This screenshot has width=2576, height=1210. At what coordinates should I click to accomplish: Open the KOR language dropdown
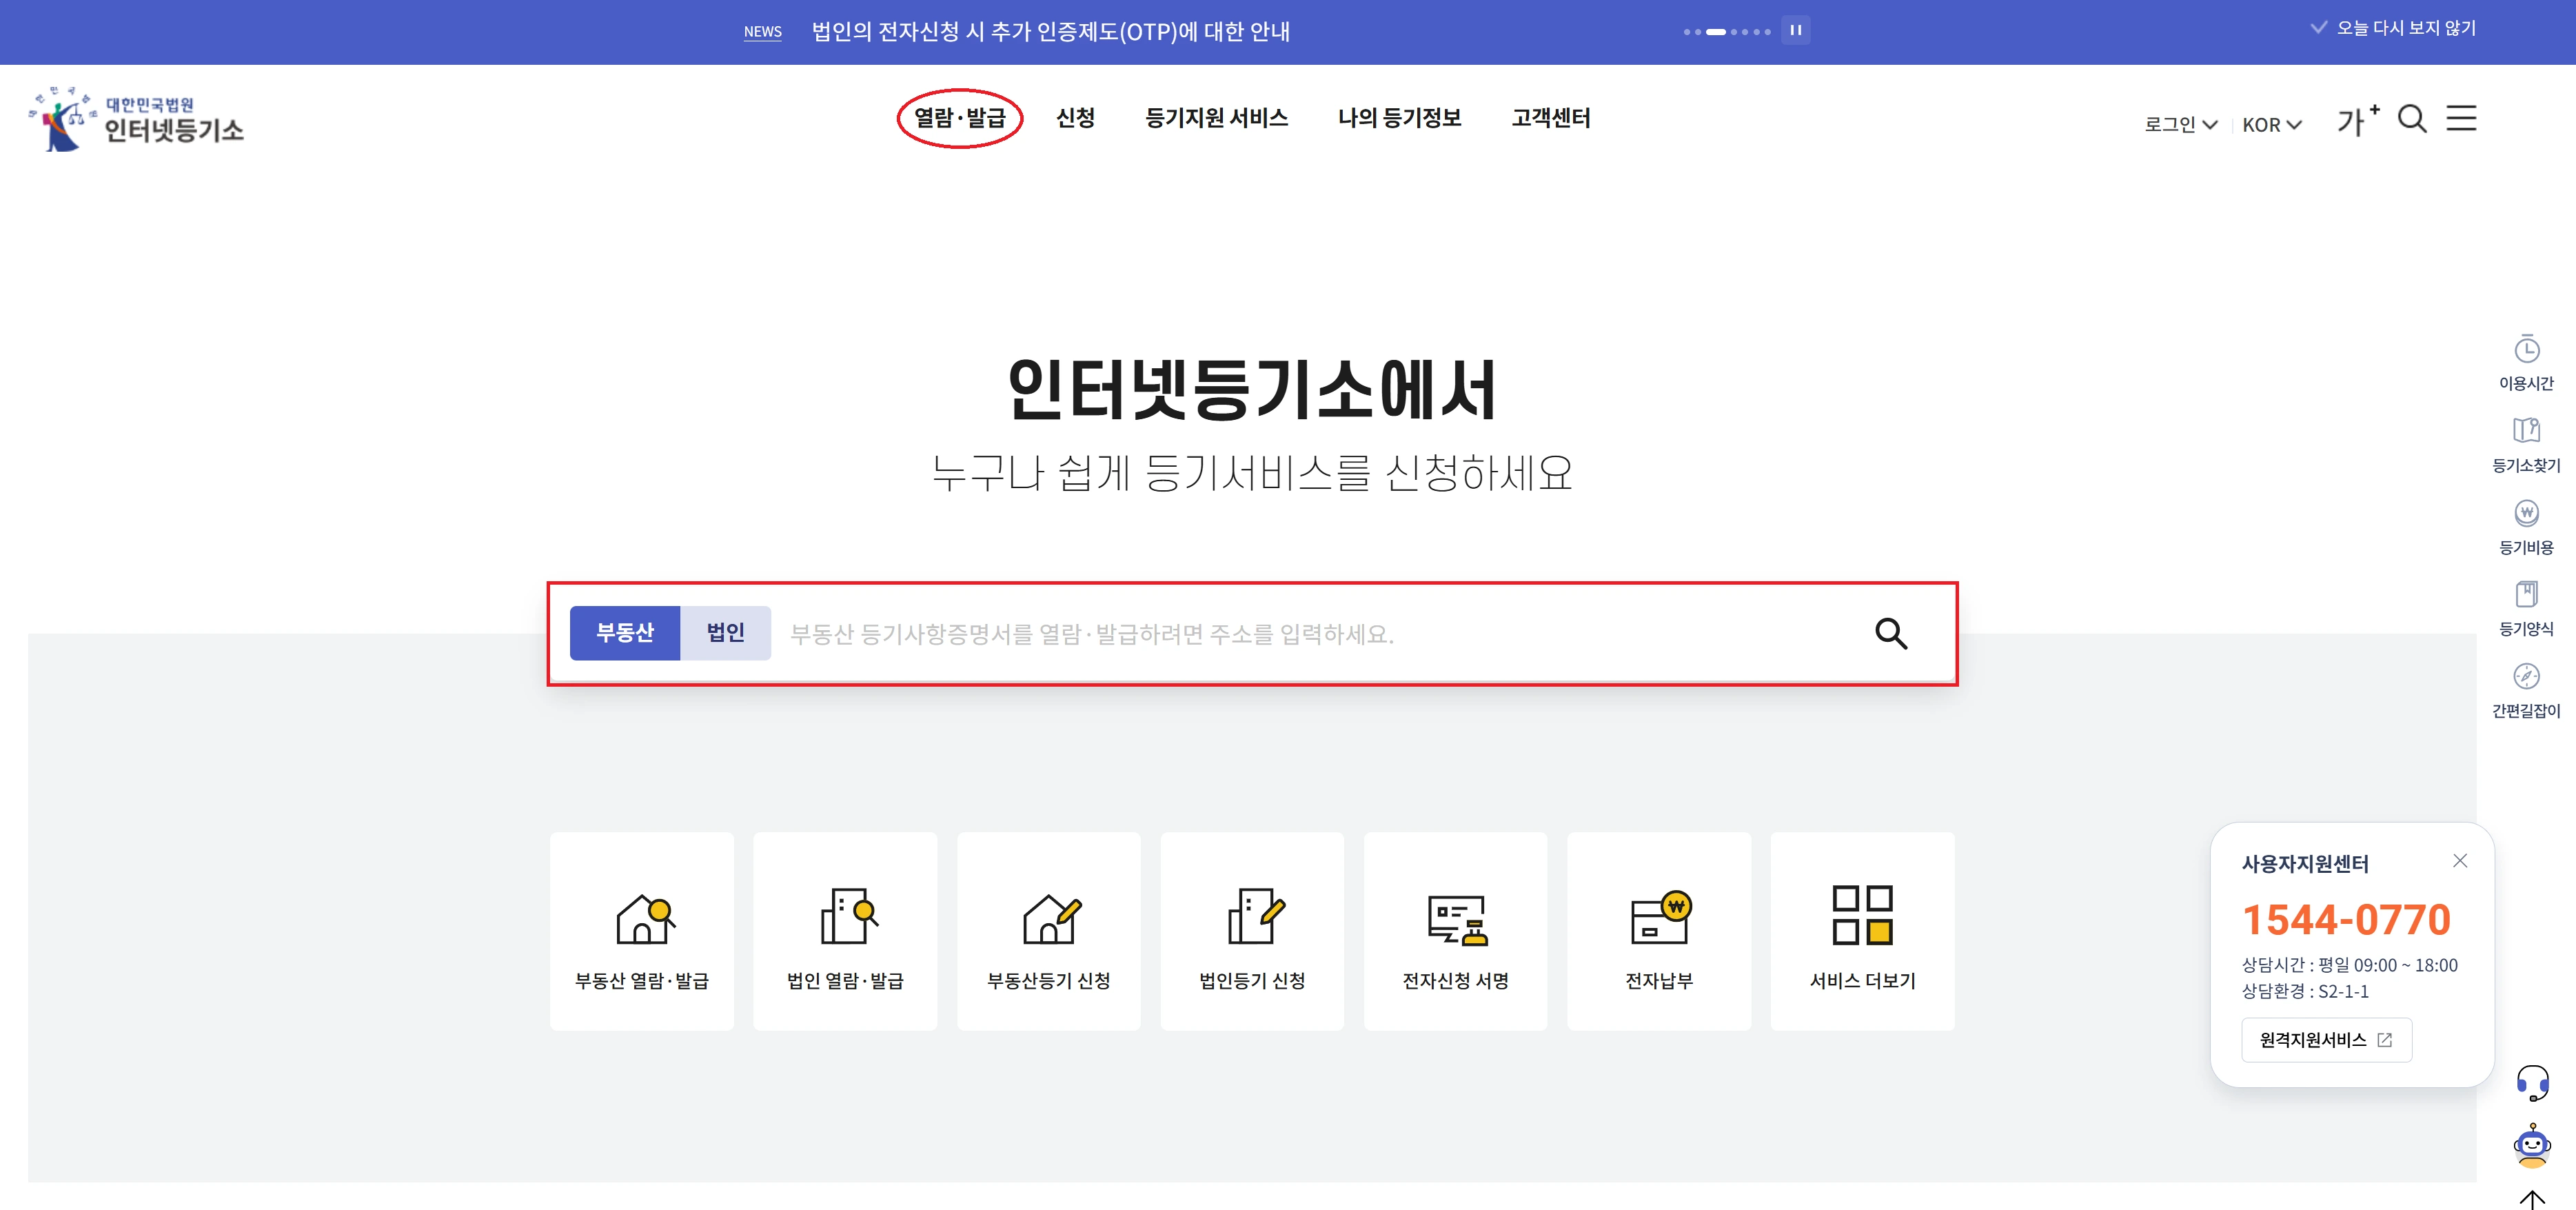tap(2271, 124)
